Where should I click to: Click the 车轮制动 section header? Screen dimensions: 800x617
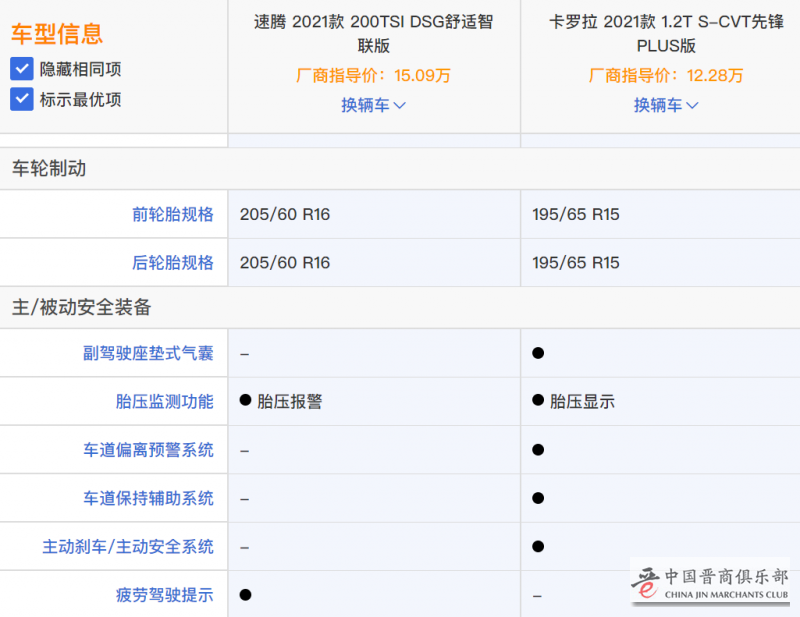49,169
